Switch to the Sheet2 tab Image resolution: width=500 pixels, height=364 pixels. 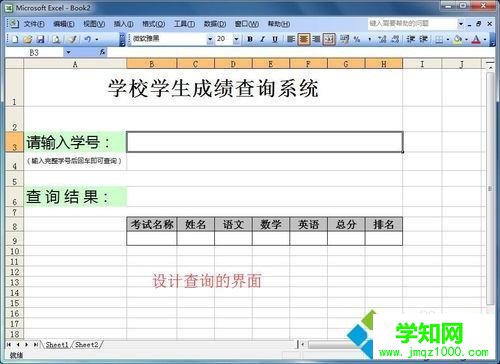pos(87,345)
